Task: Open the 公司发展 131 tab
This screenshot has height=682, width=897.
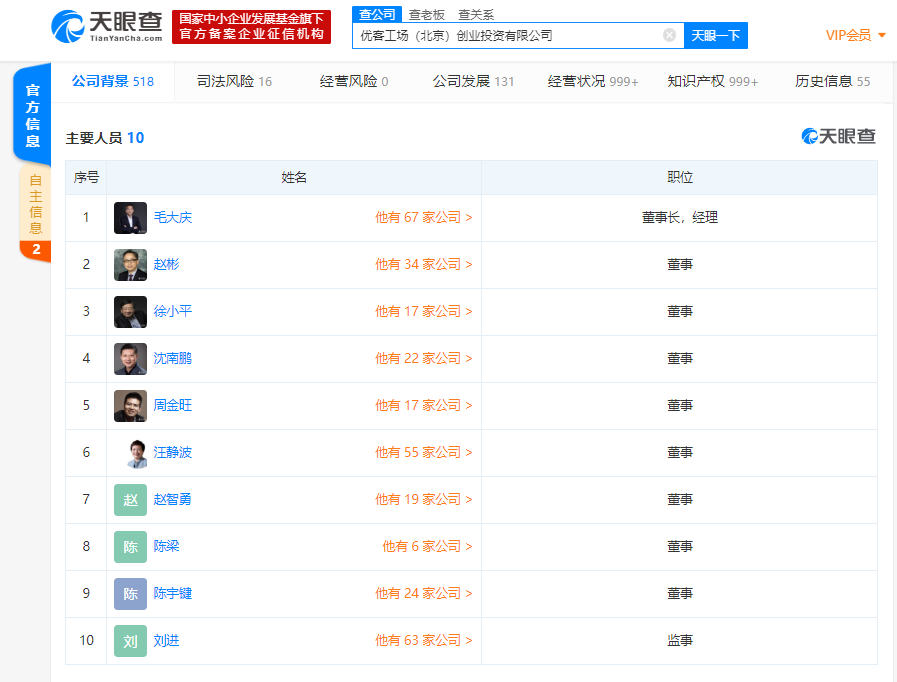Action: pyautogui.click(x=473, y=81)
